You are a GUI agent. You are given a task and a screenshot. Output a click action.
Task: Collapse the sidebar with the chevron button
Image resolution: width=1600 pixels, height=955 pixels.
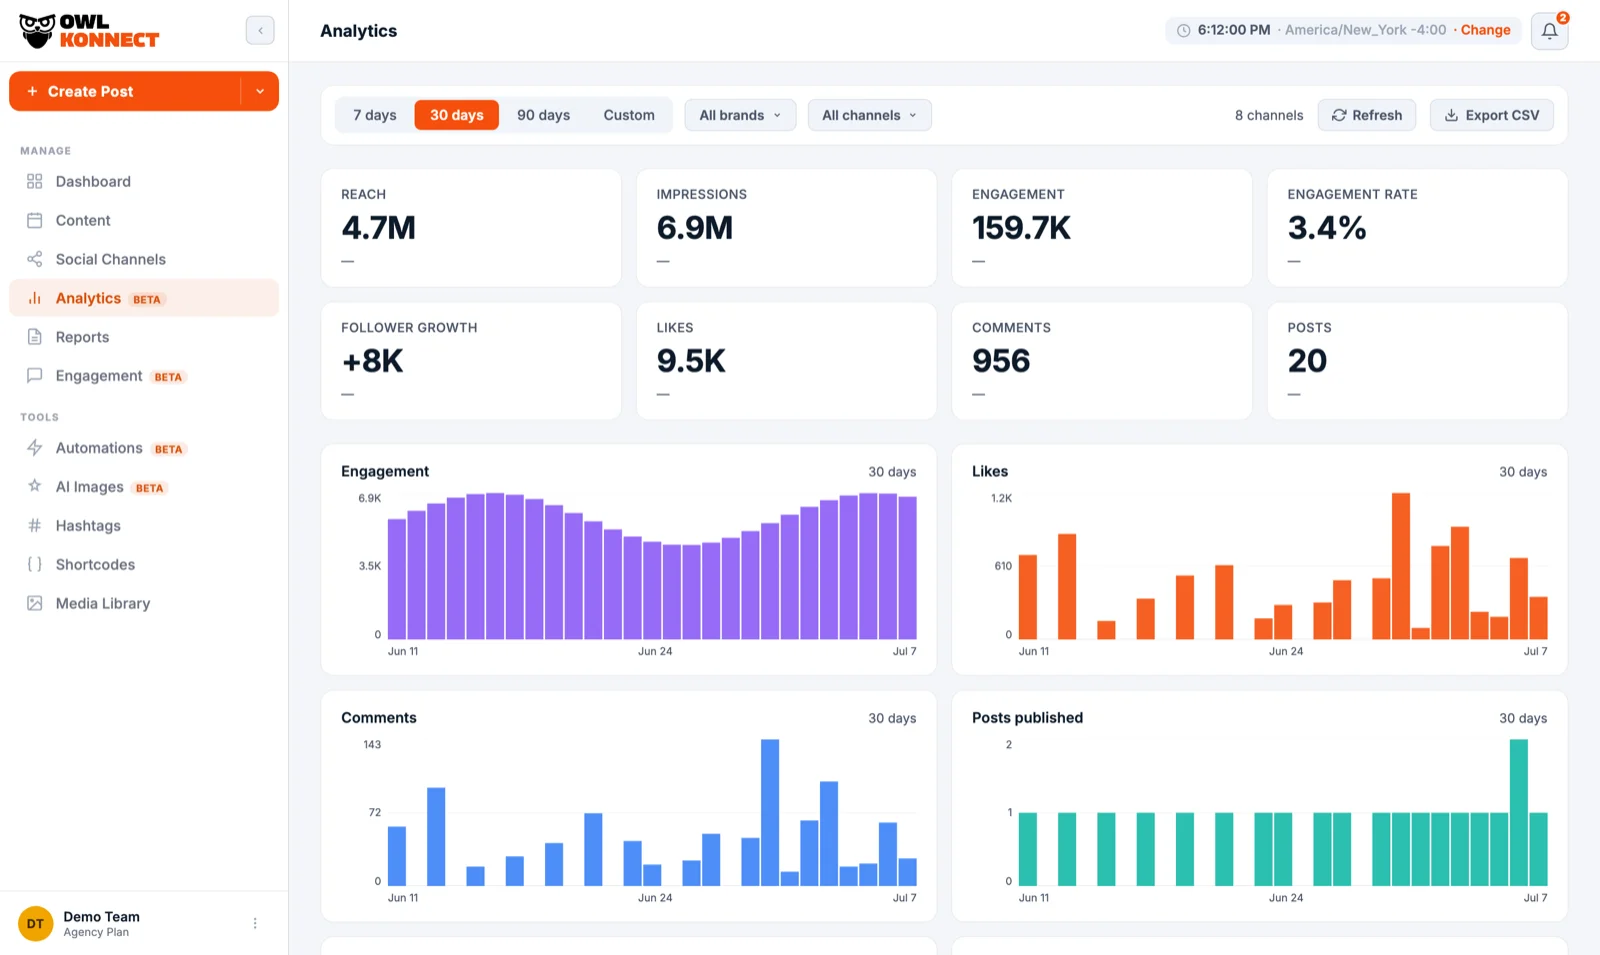260,30
